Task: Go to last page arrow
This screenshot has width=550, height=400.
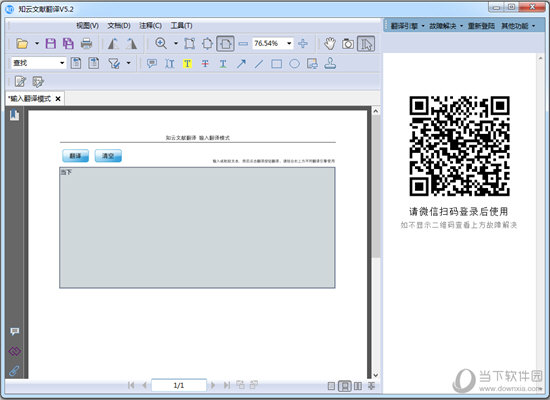Action: (x=227, y=385)
